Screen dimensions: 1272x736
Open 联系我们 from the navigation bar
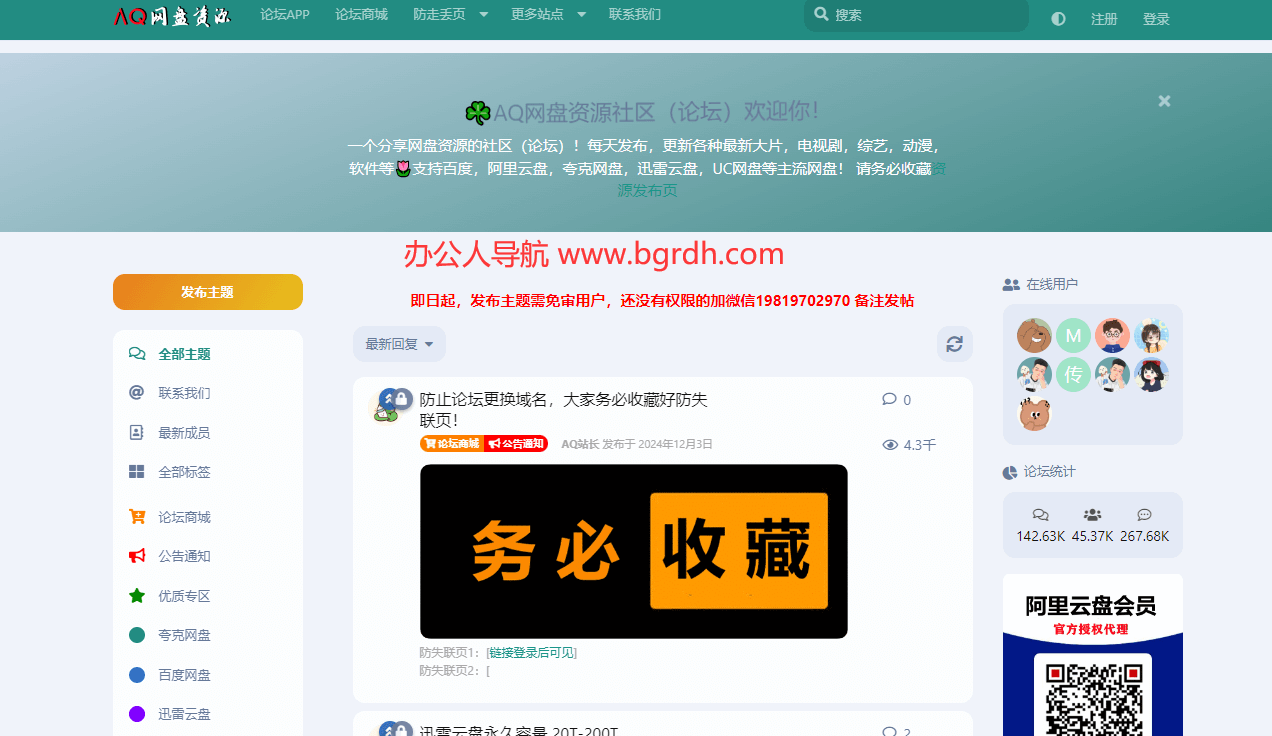coord(636,15)
